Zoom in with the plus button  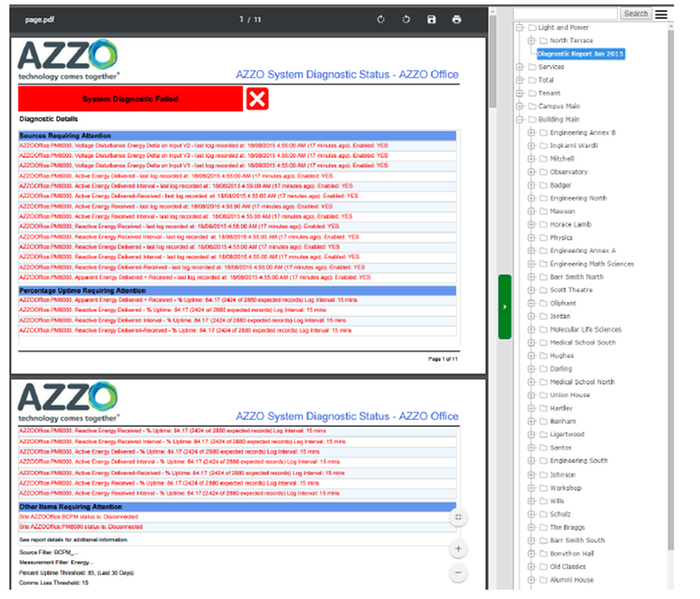(458, 549)
